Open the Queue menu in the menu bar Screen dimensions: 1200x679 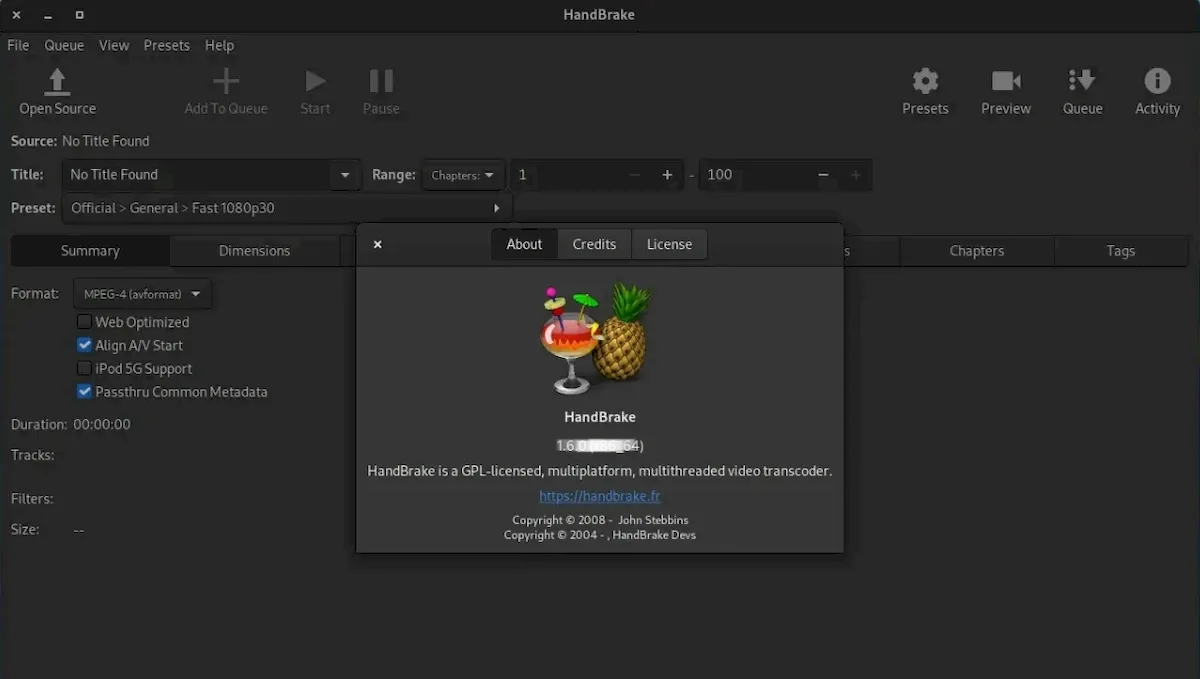click(64, 45)
